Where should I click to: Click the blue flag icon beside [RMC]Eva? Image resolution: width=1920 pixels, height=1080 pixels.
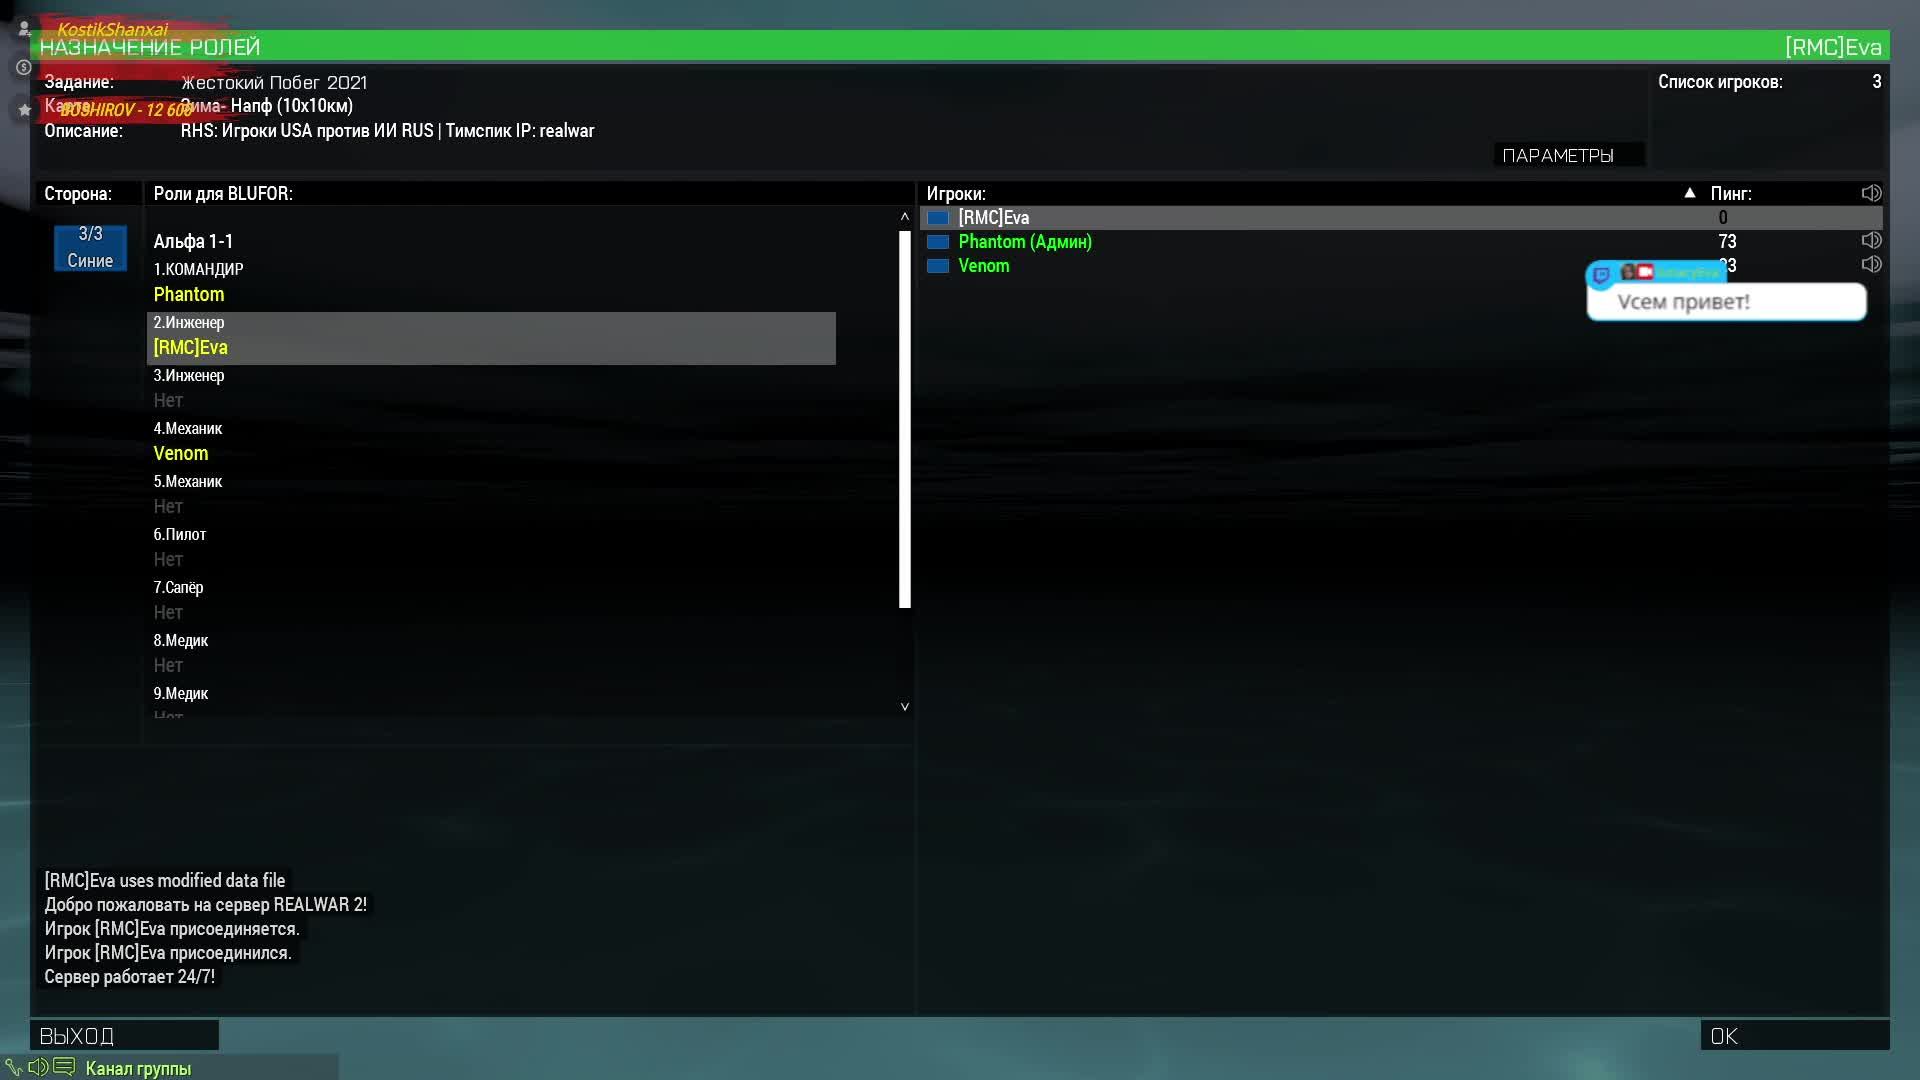pyautogui.click(x=938, y=217)
